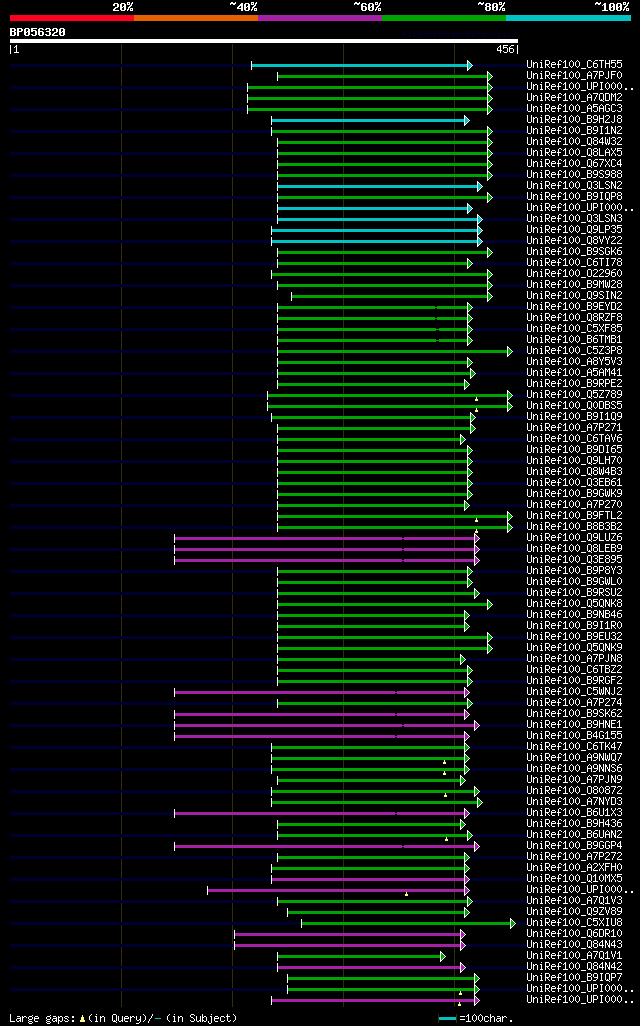Select hit label UniRef100_Q84N42

[x=575, y=966]
